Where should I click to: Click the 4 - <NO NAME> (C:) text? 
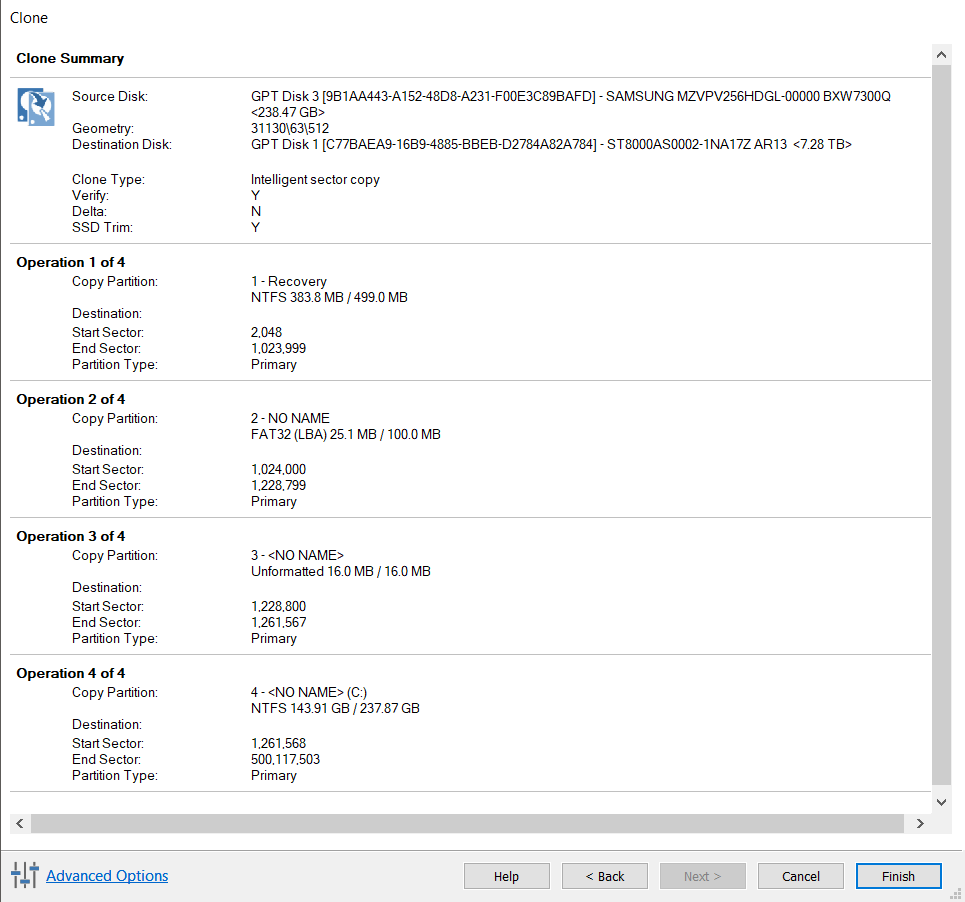[x=309, y=692]
